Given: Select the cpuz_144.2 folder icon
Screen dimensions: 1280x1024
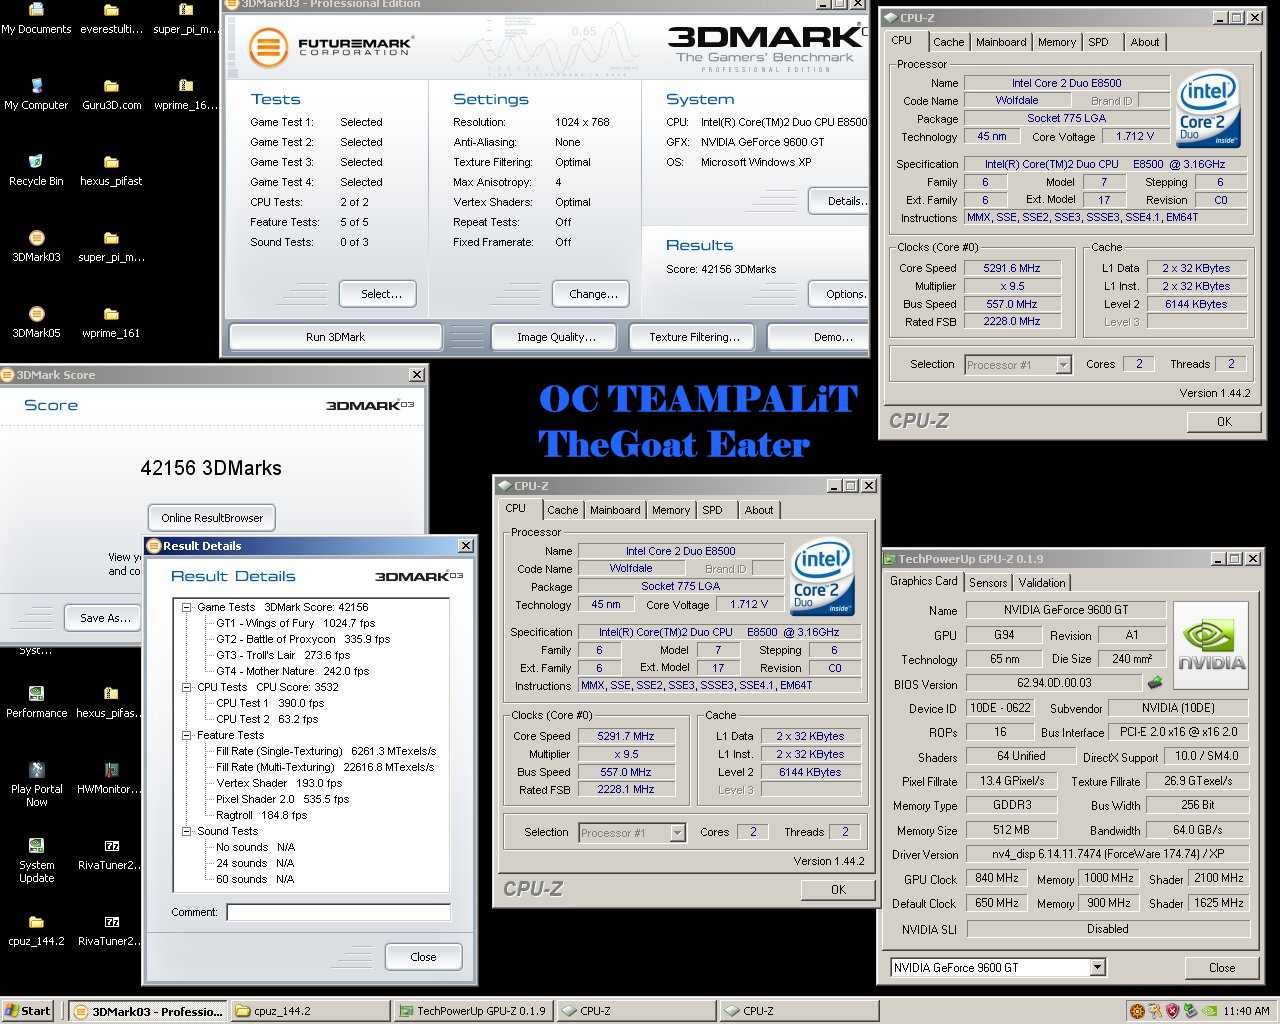Looking at the screenshot, I should [36, 930].
